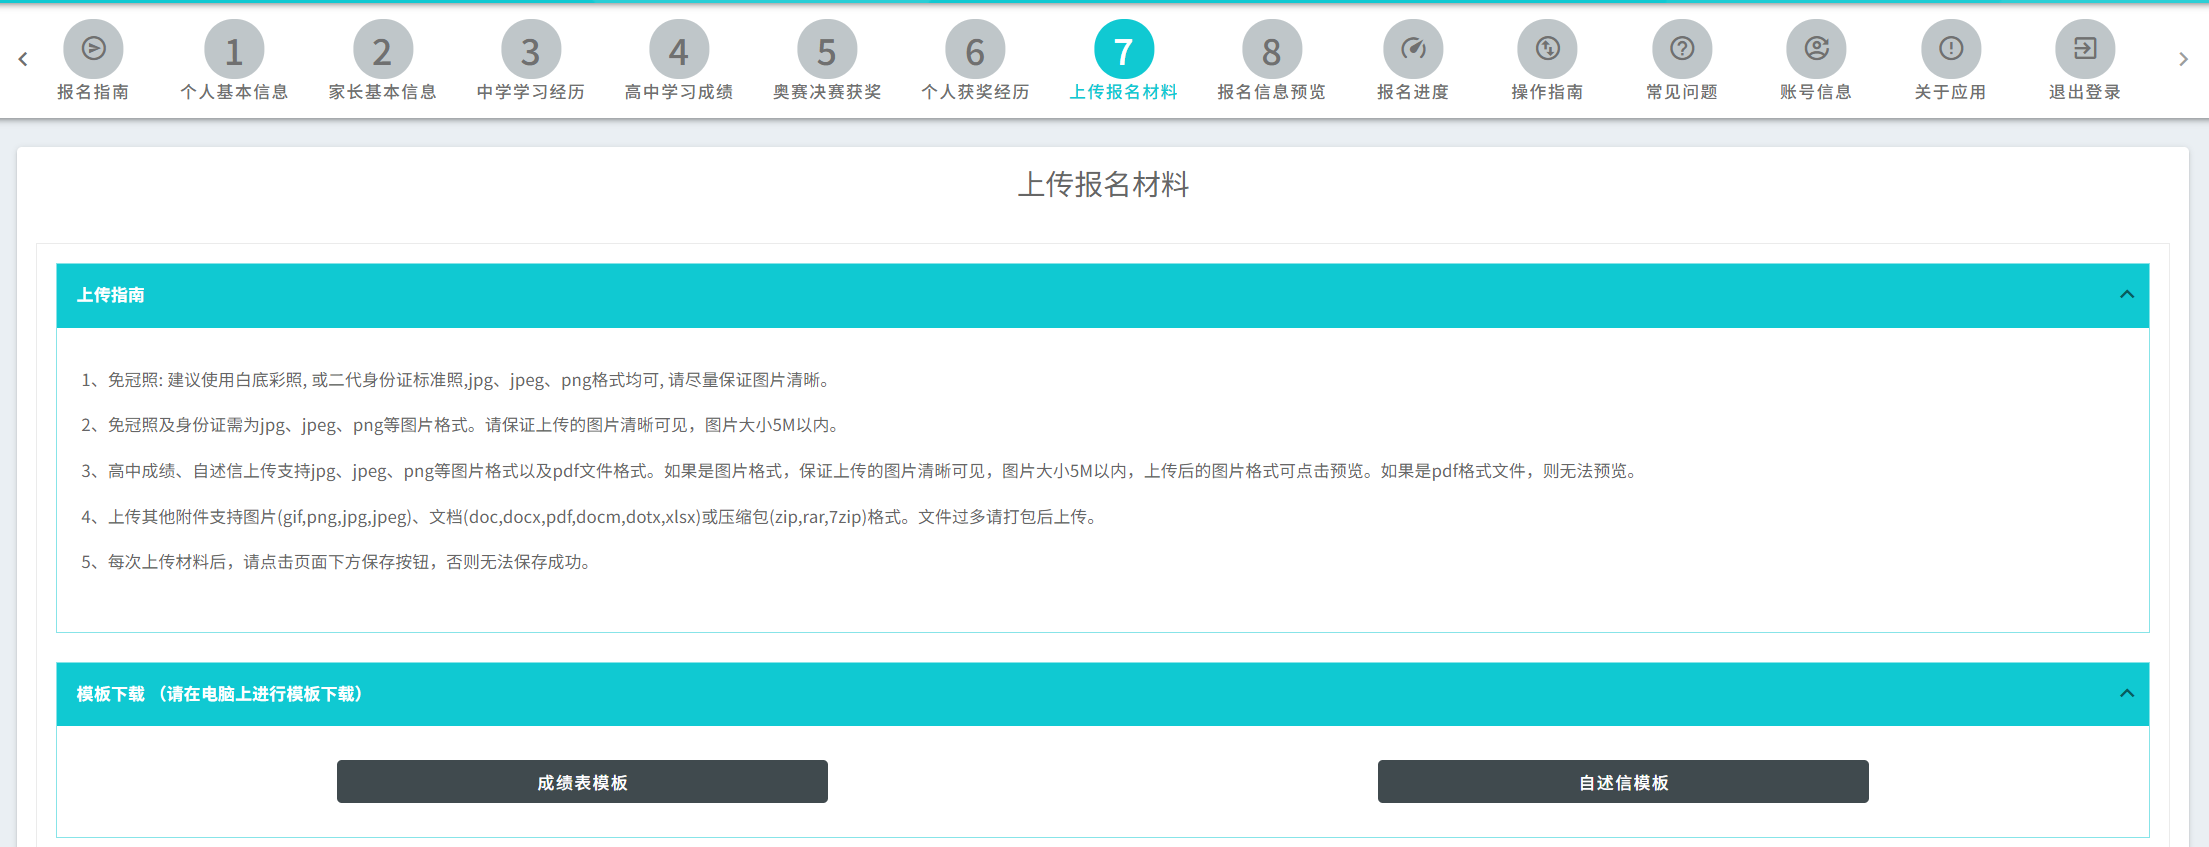Go to step 1 个人基本信息
Screen dimensions: 2209x847
pos(234,50)
